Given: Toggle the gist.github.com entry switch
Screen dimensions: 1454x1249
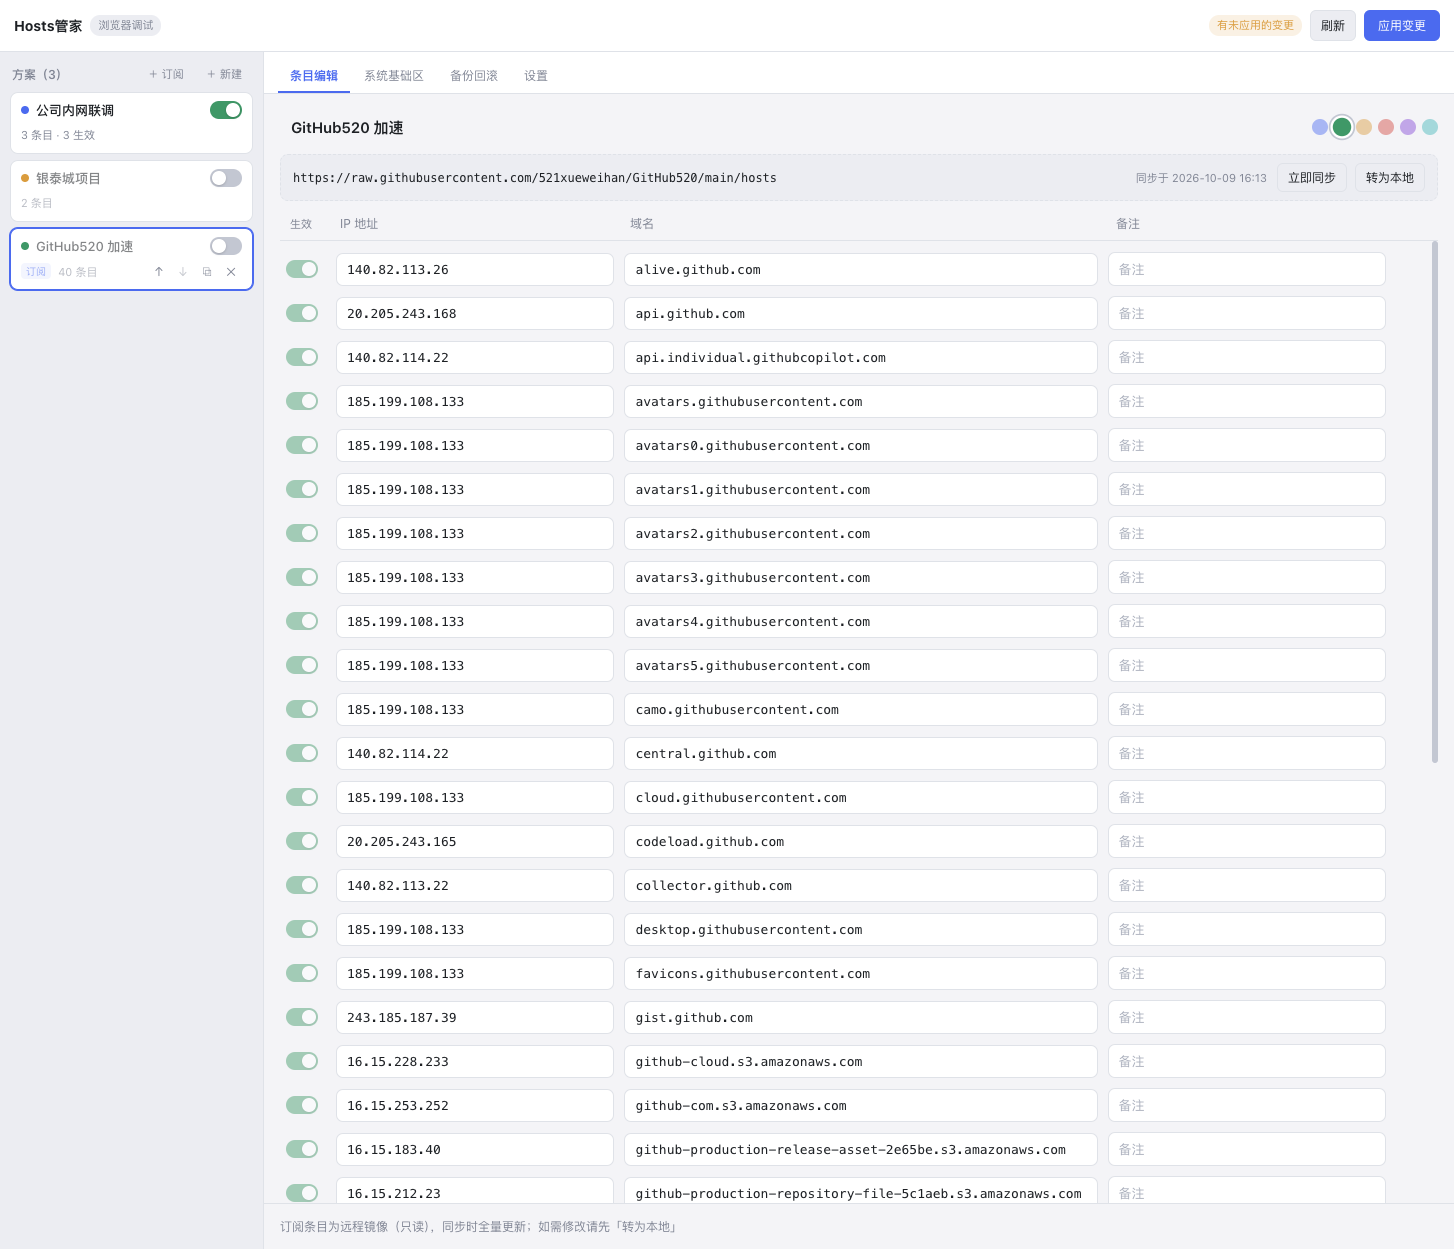Looking at the screenshot, I should 302,1017.
